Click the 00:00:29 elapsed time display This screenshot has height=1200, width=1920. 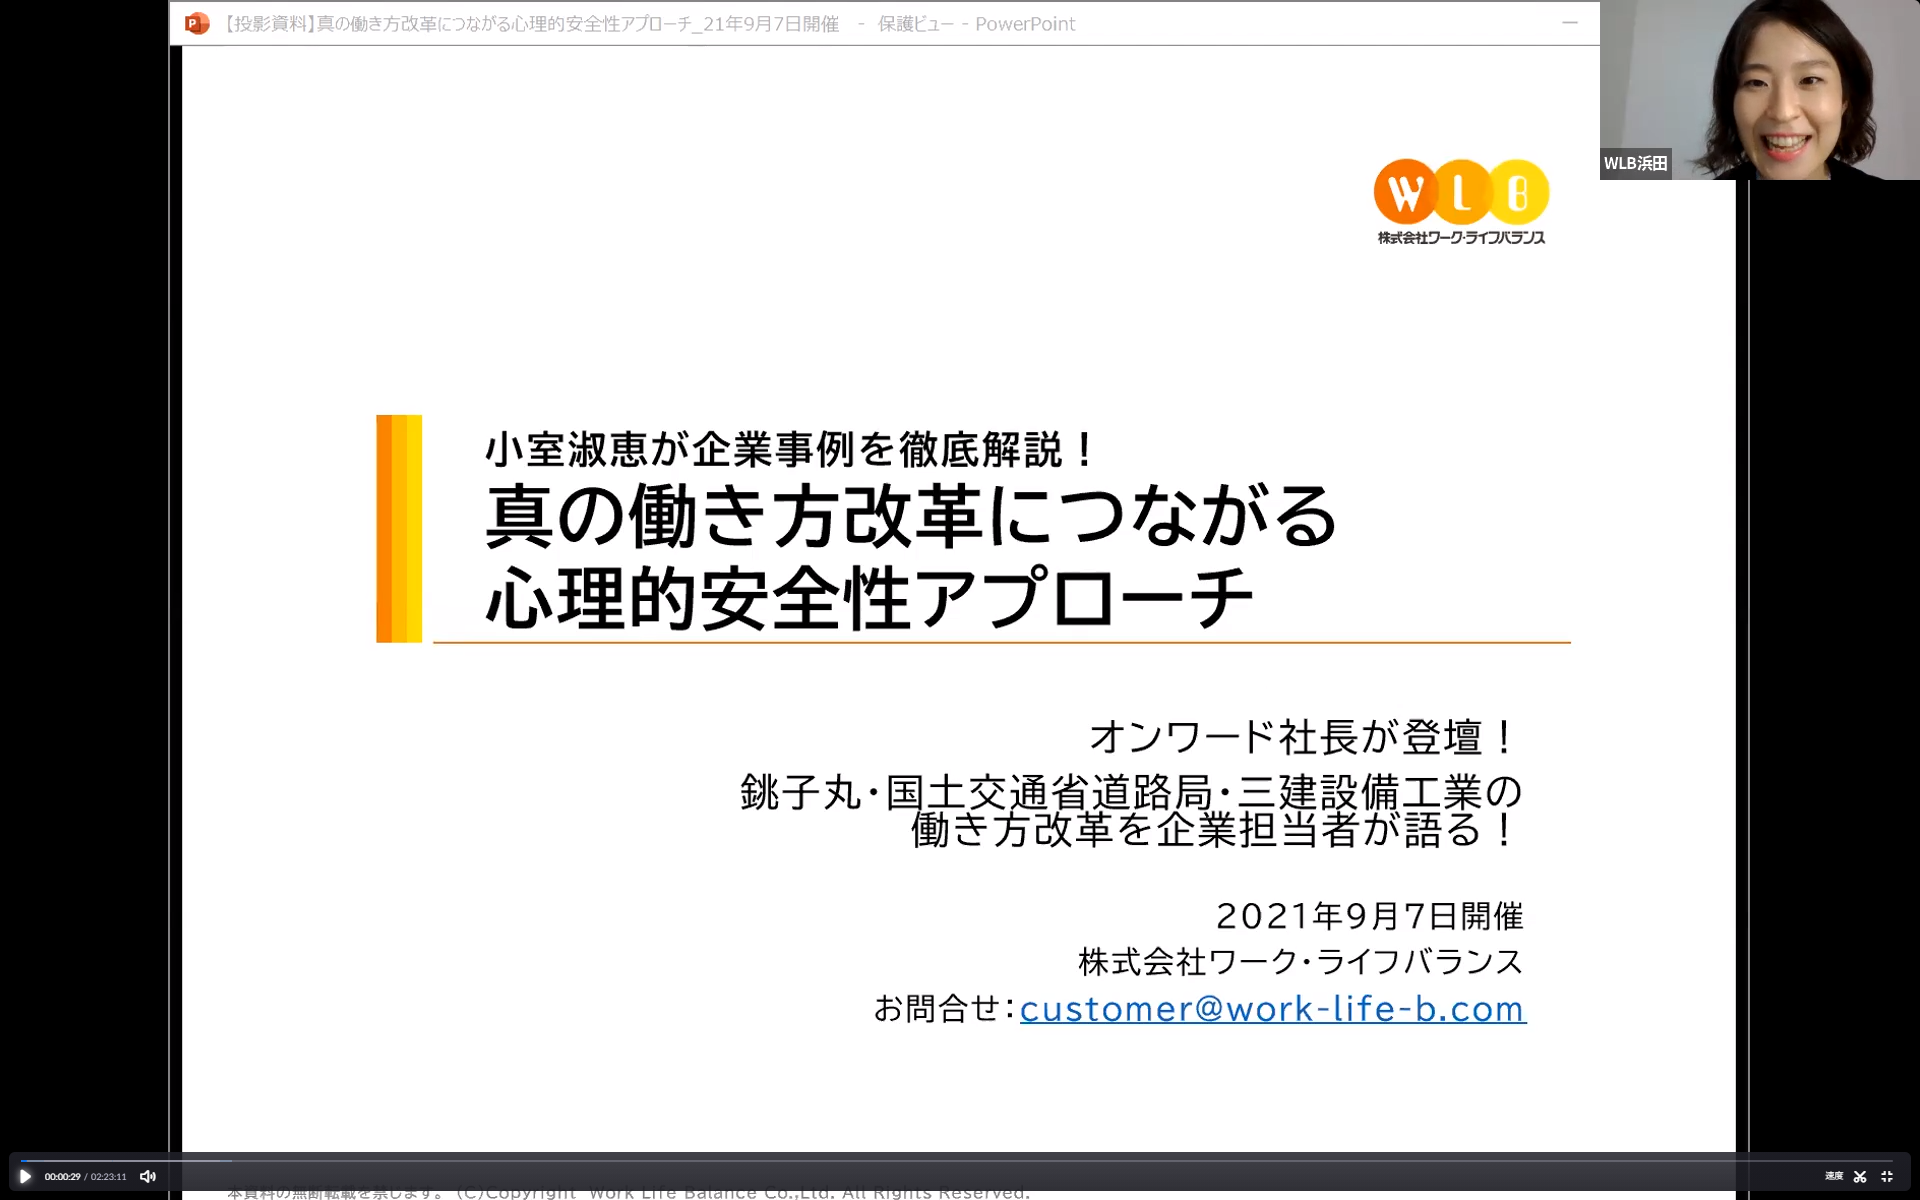(62, 1177)
